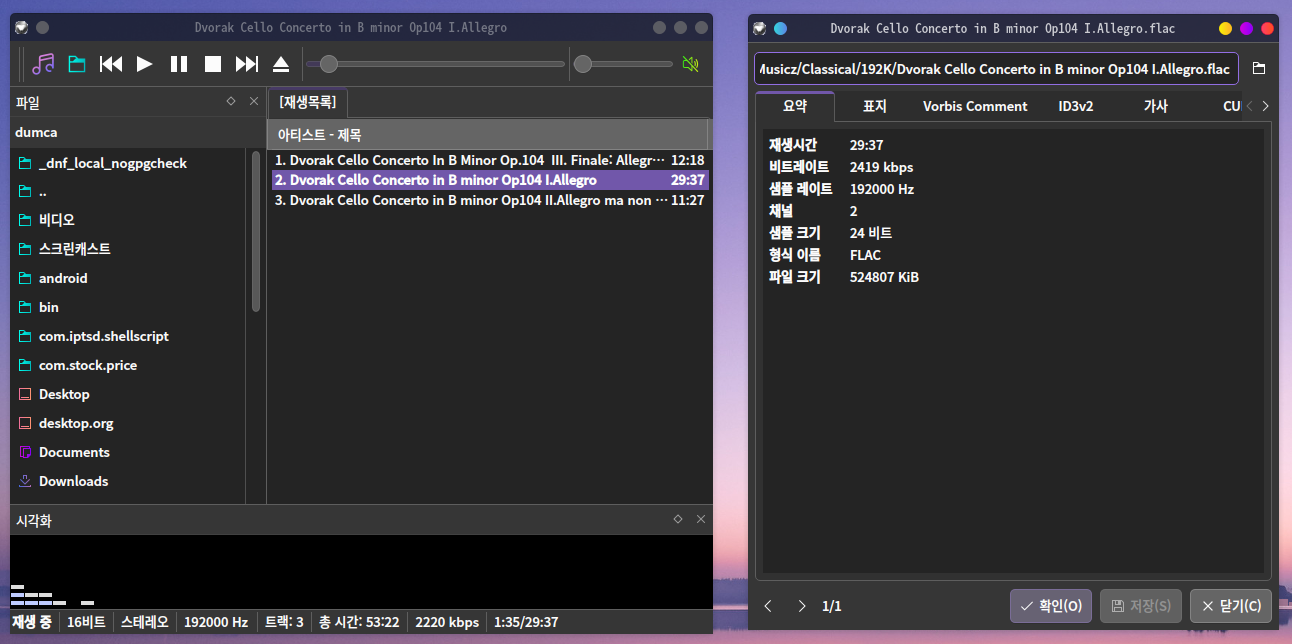The height and width of the screenshot is (644, 1292).
Task: Open the 스크린캐스트 folder
Action: (74, 249)
